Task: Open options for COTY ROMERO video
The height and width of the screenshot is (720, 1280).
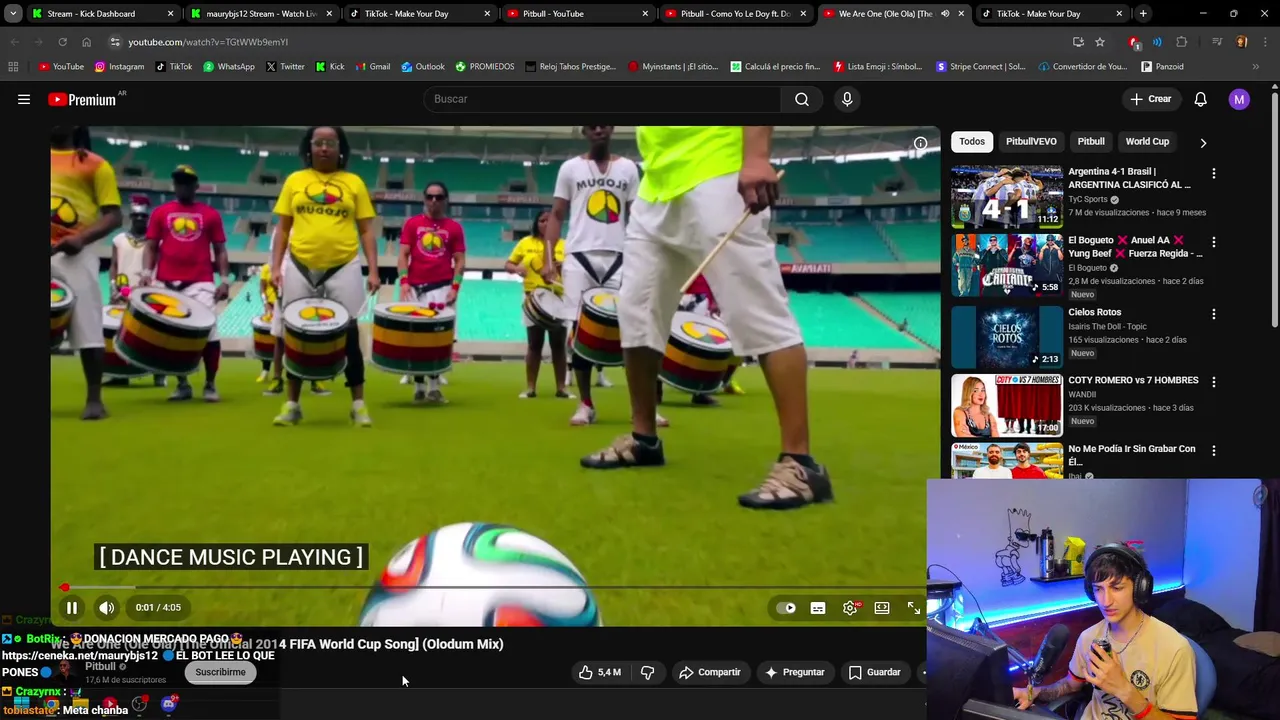Action: (1214, 382)
